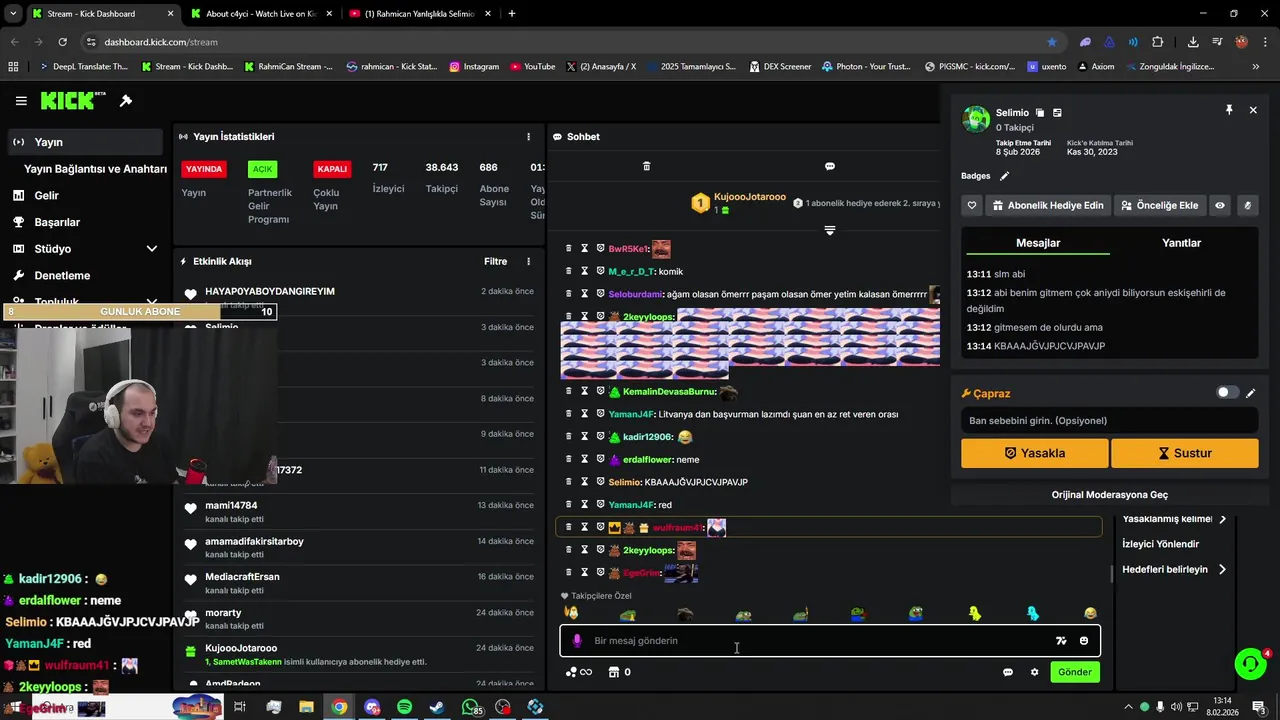This screenshot has width=1280, height=720.
Task: Toggle the muted mic icon in user card
Action: (1247, 205)
